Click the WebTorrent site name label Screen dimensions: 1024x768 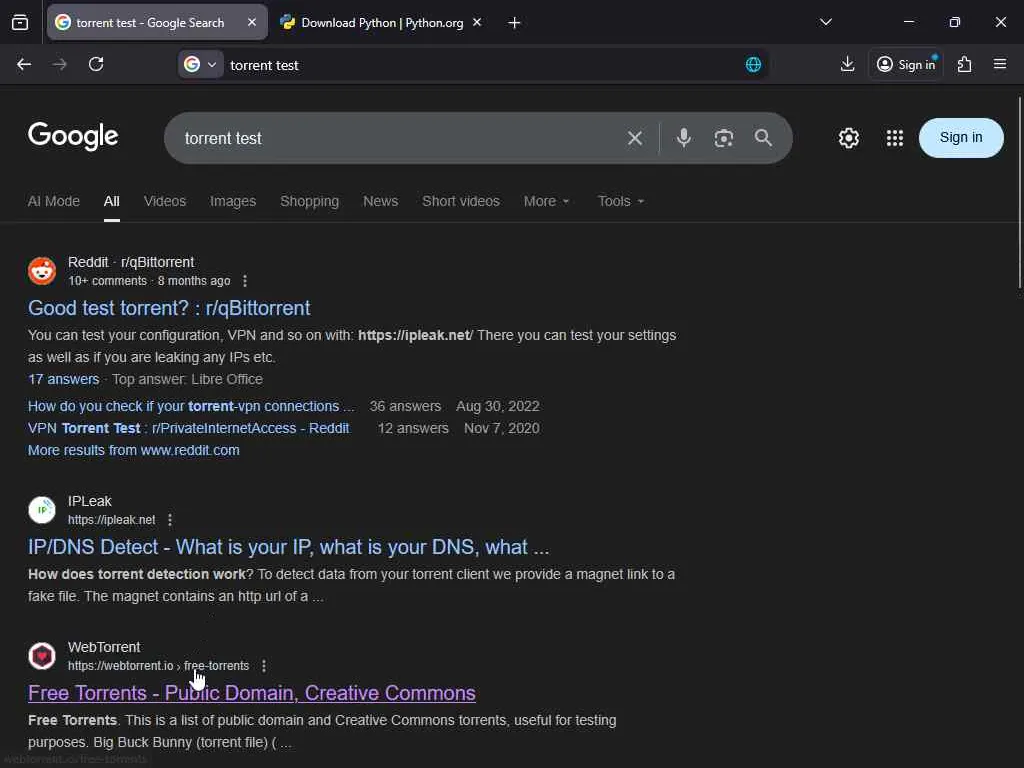104,647
